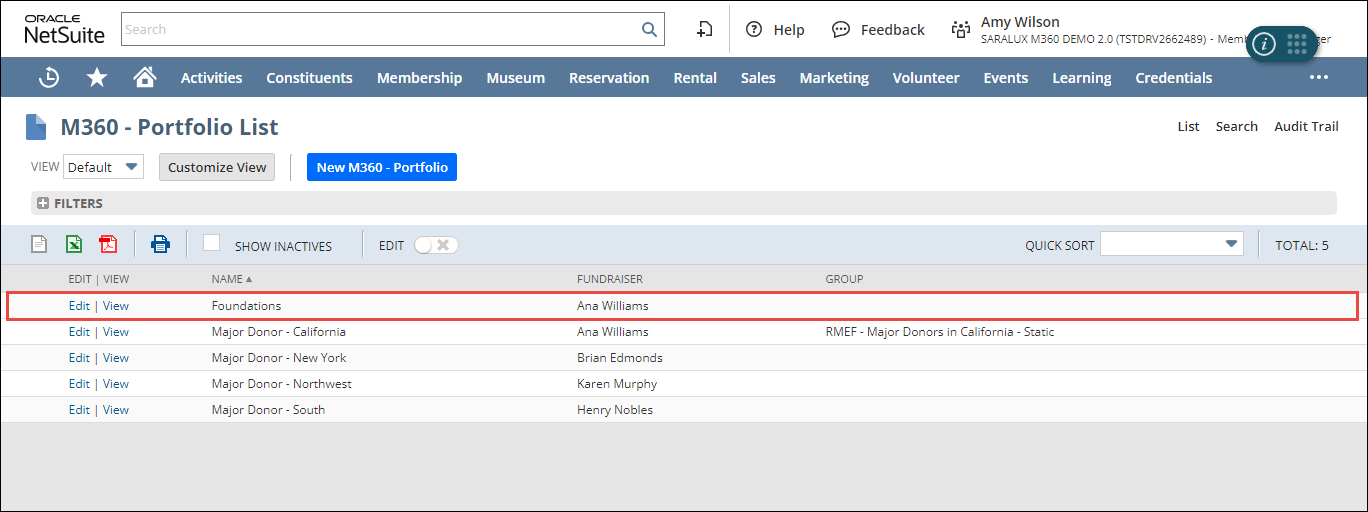Check the Show Inactives checkbox

click(x=211, y=243)
